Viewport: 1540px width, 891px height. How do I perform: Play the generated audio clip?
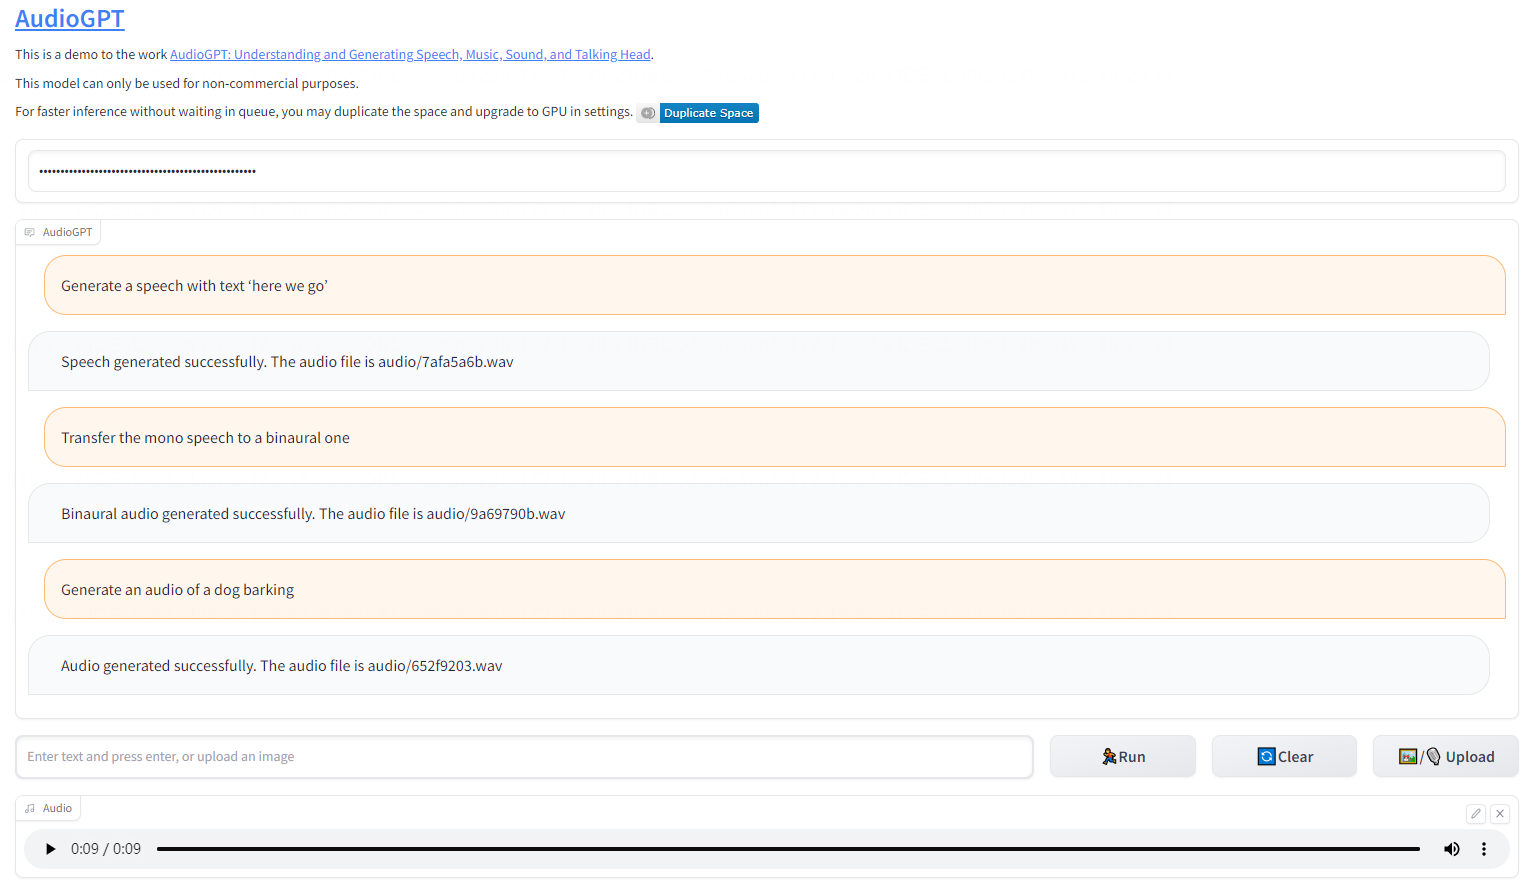pos(50,849)
